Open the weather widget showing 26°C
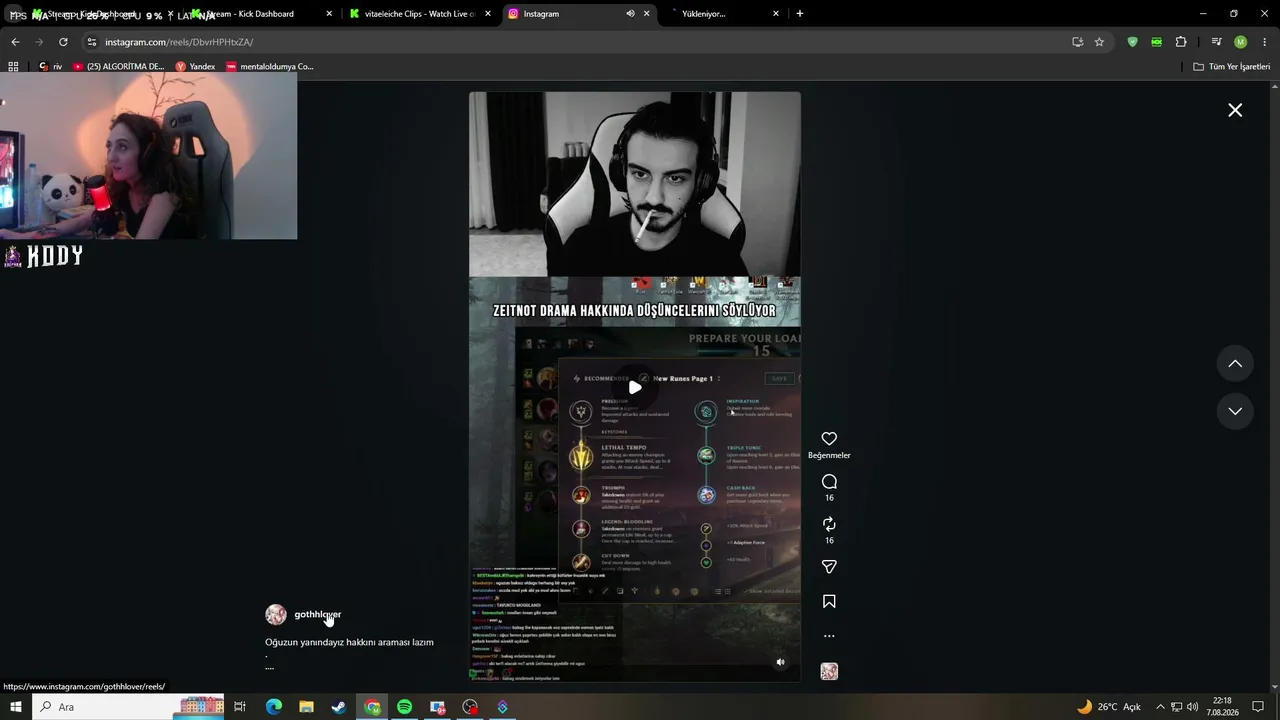Screen dimensions: 1280x720 click(x=1108, y=707)
